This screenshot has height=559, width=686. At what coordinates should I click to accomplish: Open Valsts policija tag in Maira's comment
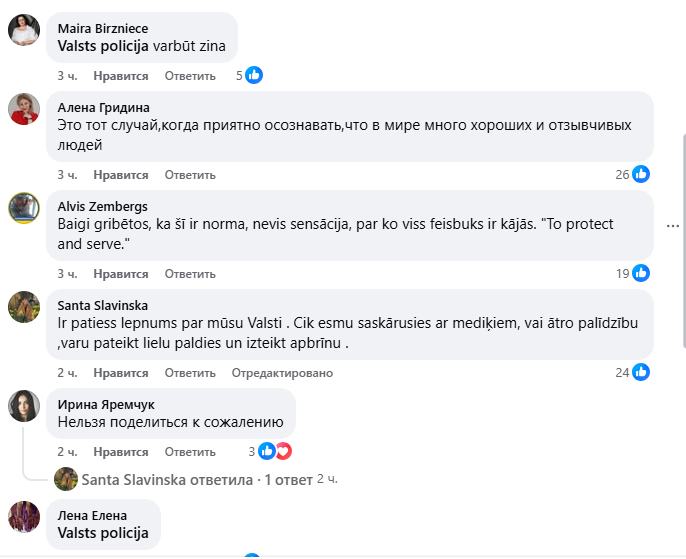click(x=103, y=46)
